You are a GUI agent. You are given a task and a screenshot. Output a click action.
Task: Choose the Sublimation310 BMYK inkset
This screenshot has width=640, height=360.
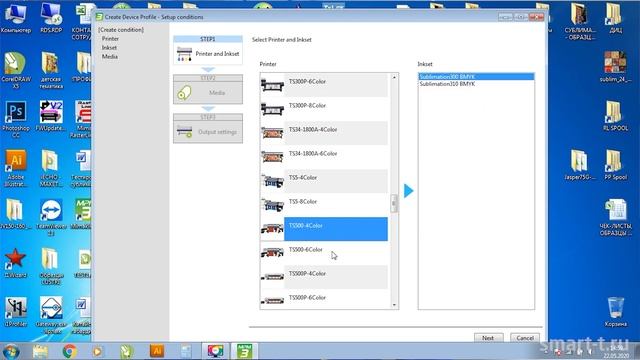(476, 84)
